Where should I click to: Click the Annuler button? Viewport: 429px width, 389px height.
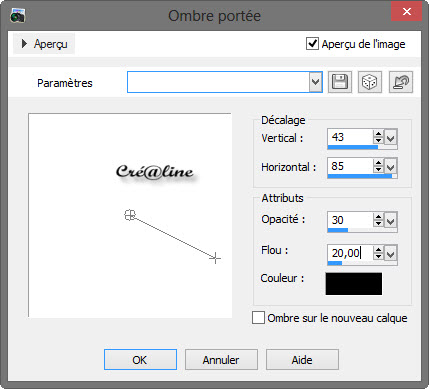221,360
